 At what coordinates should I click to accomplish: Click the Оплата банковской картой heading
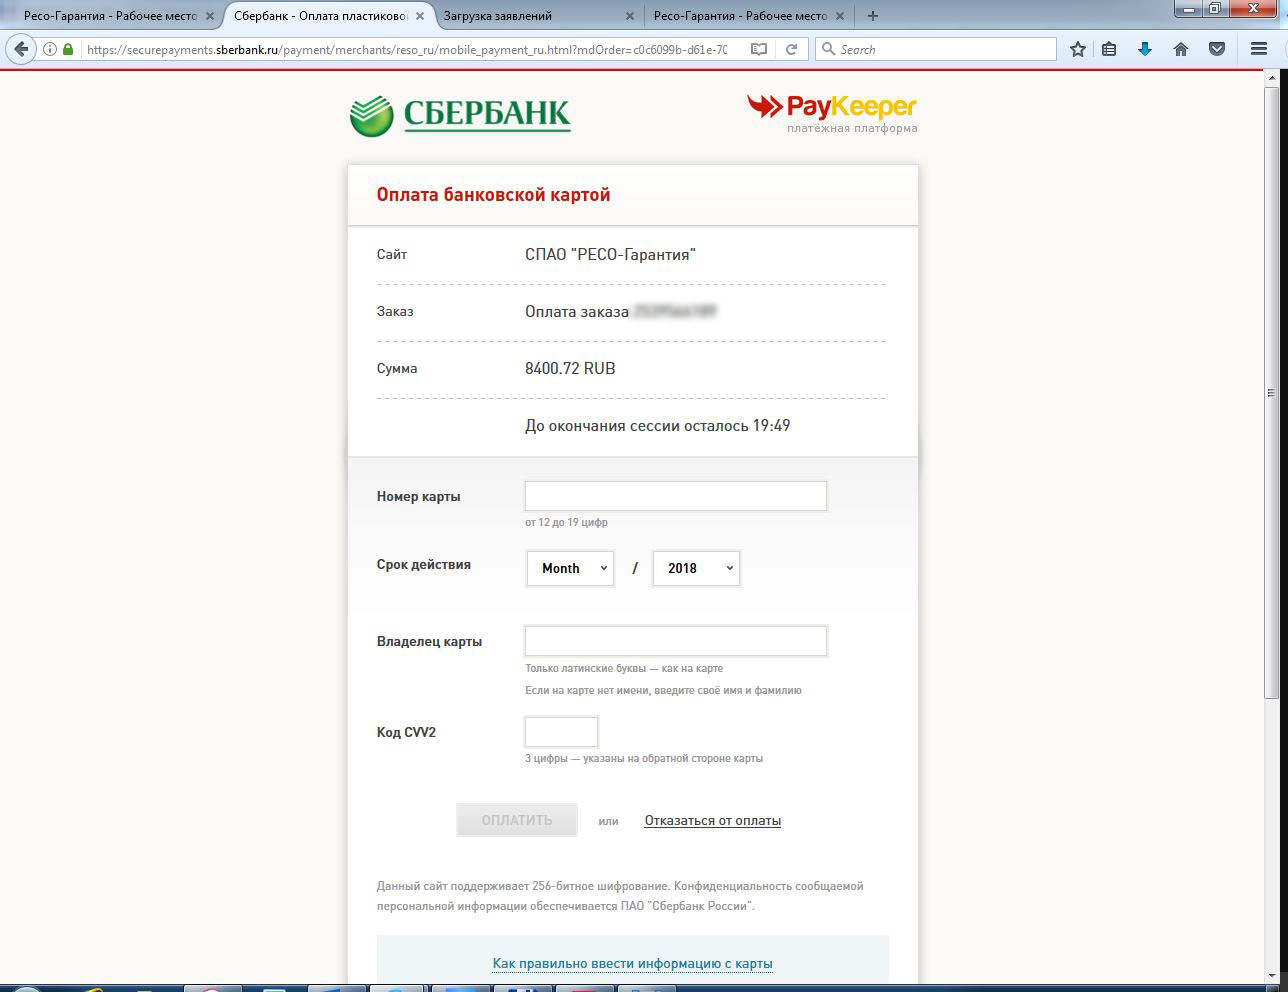[493, 194]
